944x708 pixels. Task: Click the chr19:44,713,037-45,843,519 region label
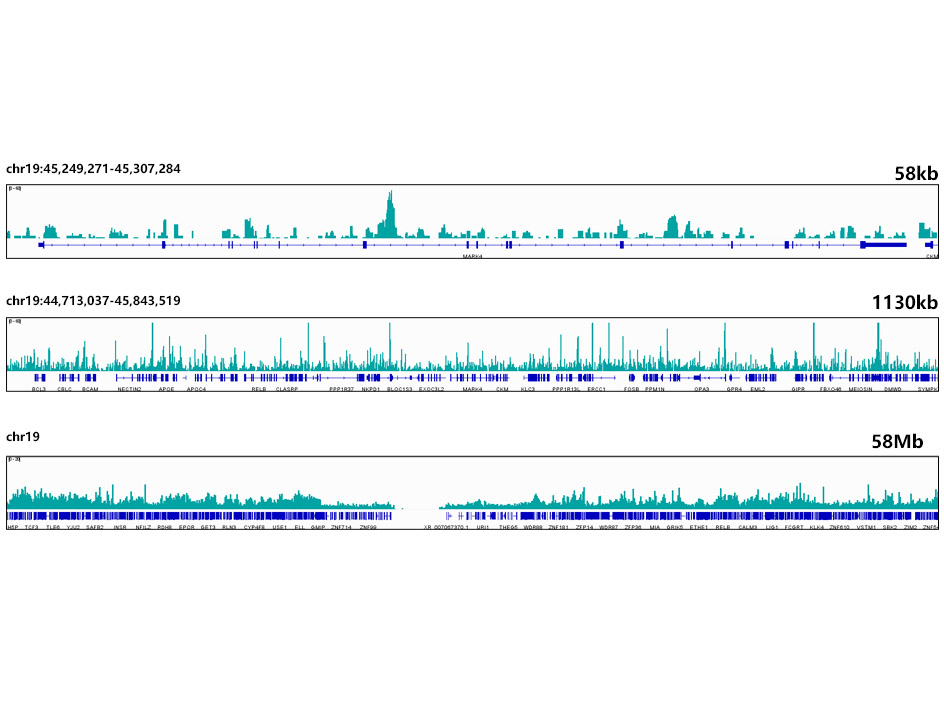93,300
